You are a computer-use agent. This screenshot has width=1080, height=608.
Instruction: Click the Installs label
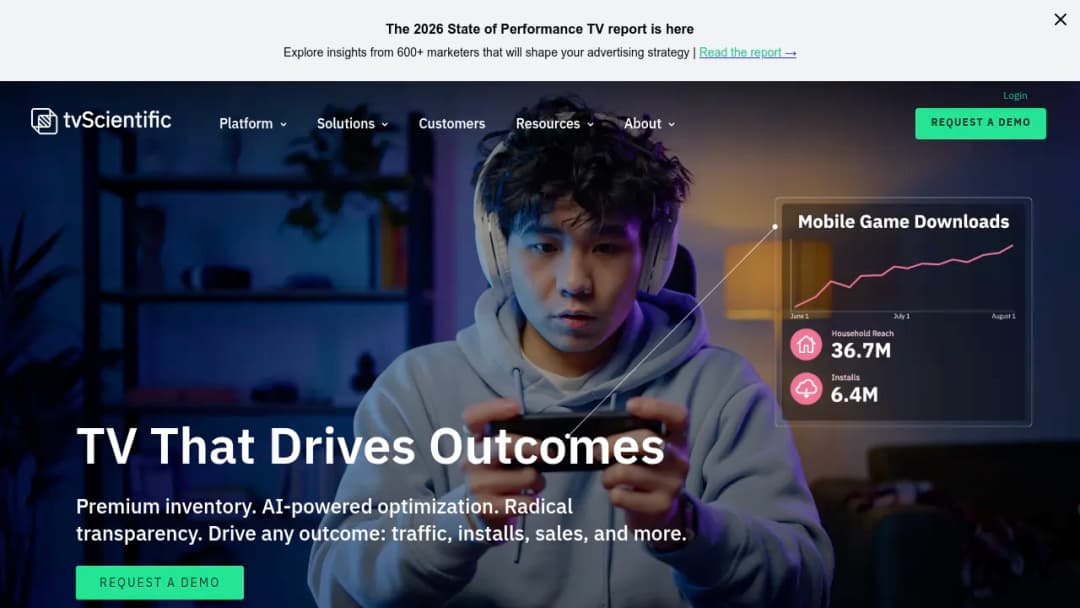pyautogui.click(x=845, y=377)
